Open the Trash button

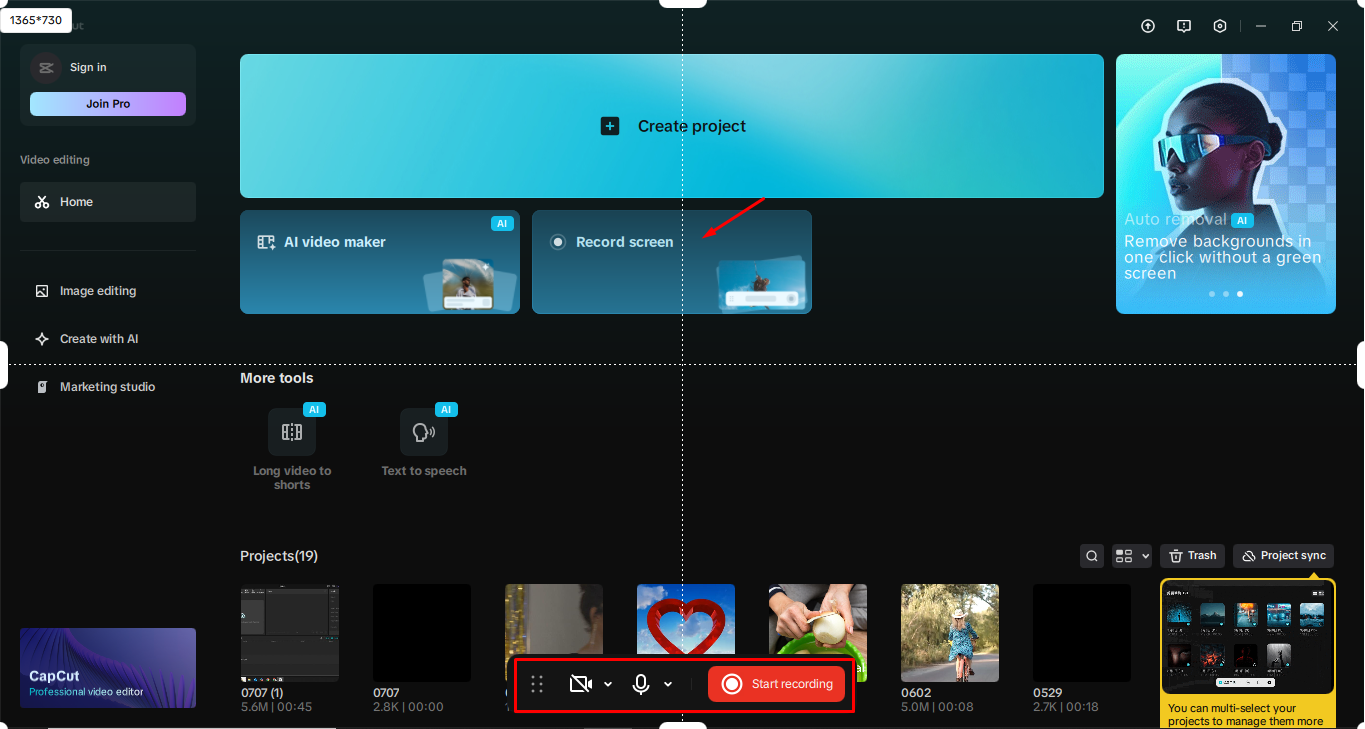pyautogui.click(x=1193, y=556)
